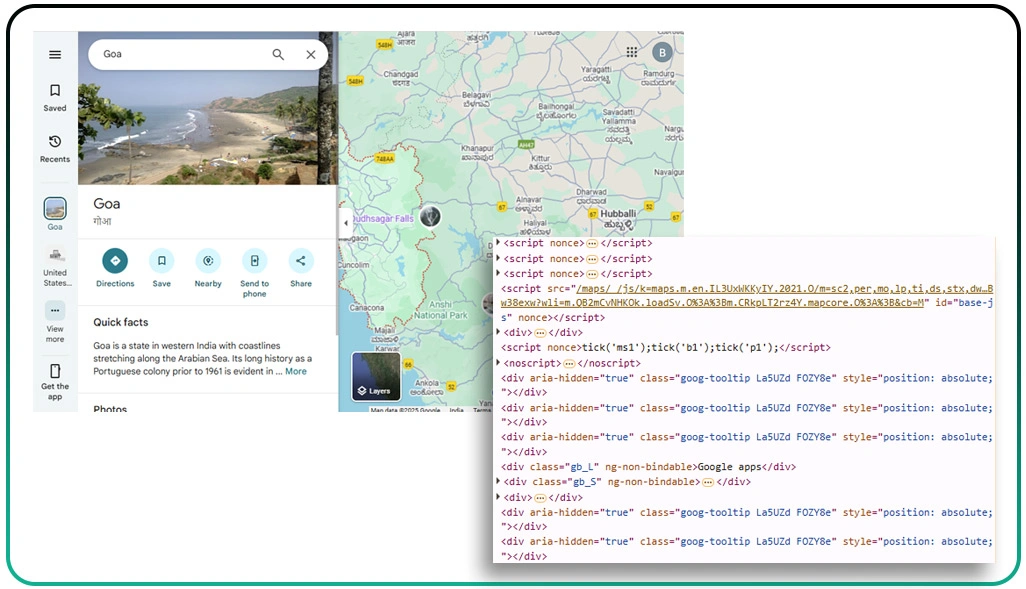Click More in Quick facts

(x=296, y=372)
